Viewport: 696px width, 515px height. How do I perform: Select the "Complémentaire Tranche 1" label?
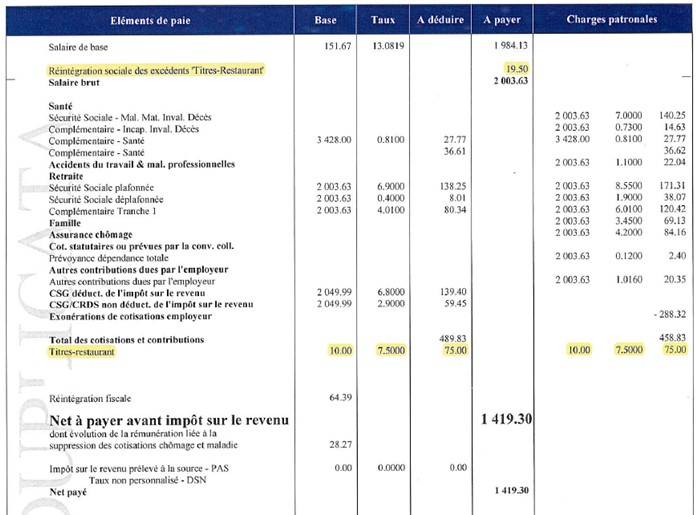point(103,211)
